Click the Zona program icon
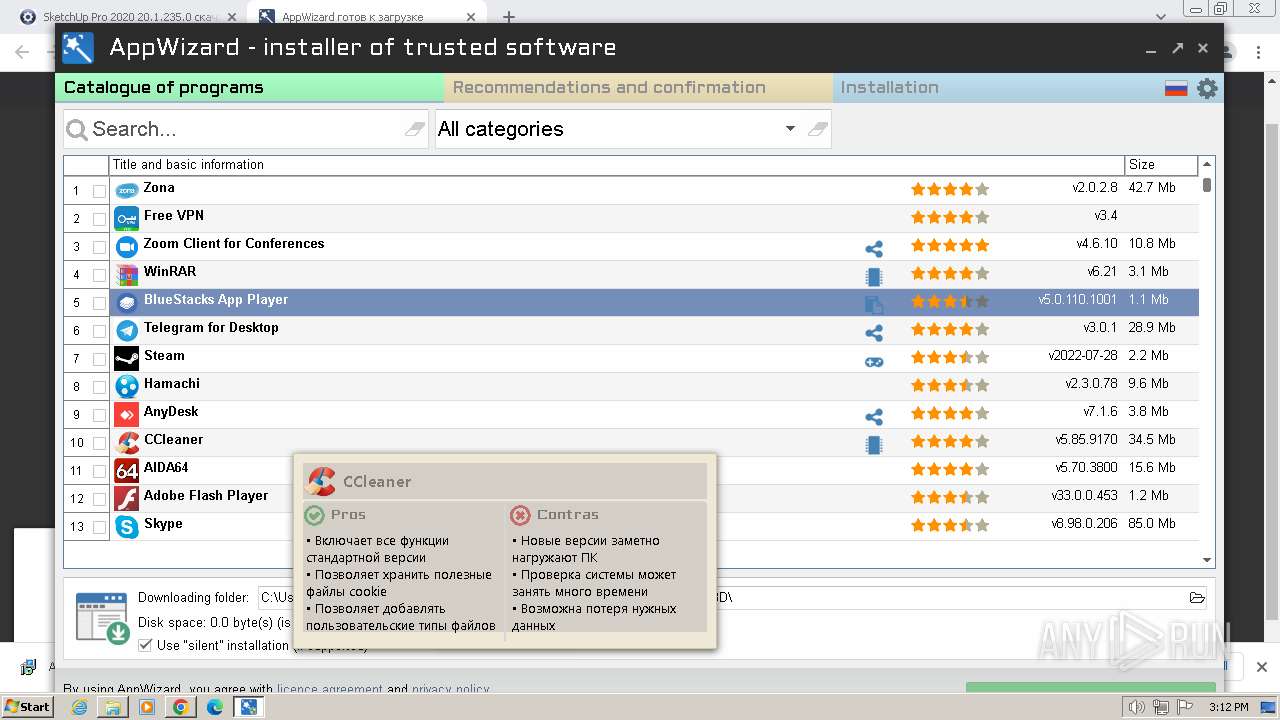 pos(126,190)
